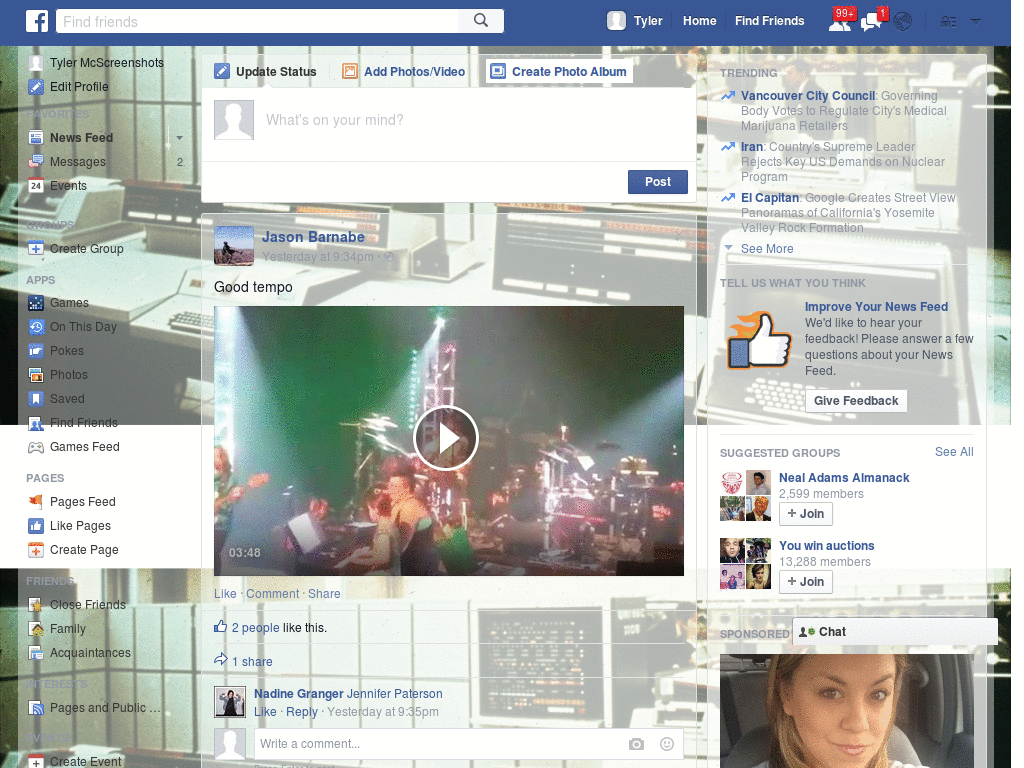
Task: Switch to the Update Status tab
Action: point(265,71)
